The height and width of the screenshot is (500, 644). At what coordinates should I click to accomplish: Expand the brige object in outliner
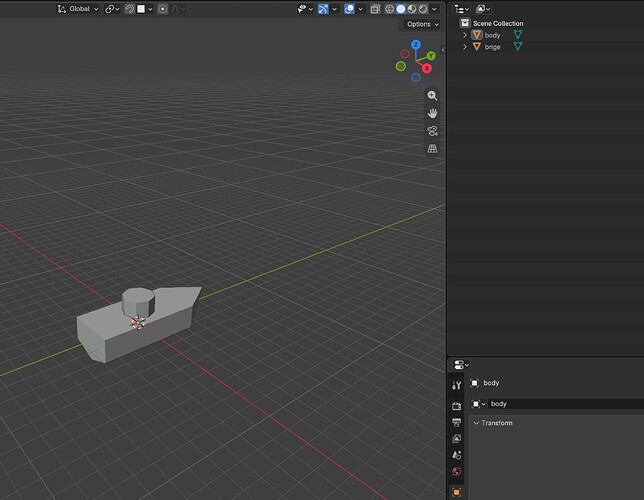[465, 47]
